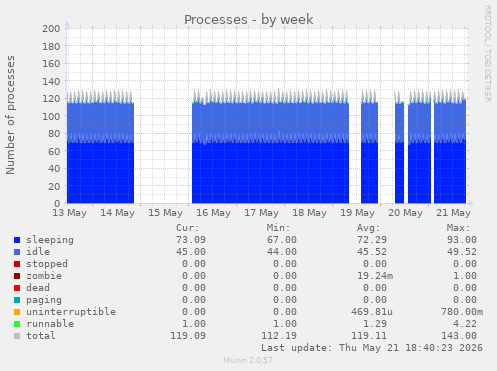497x371 pixels.
Task: Click idle minimum value 44.00
Action: point(282,252)
